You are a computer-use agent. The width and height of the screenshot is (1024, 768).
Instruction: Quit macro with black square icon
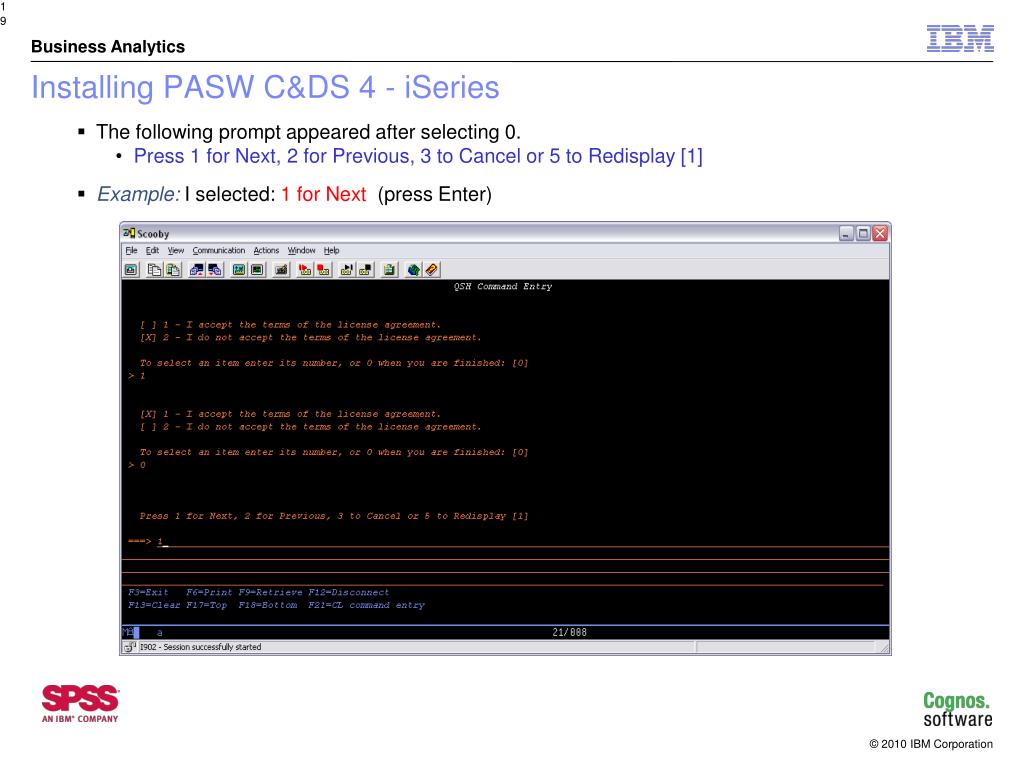click(x=365, y=270)
